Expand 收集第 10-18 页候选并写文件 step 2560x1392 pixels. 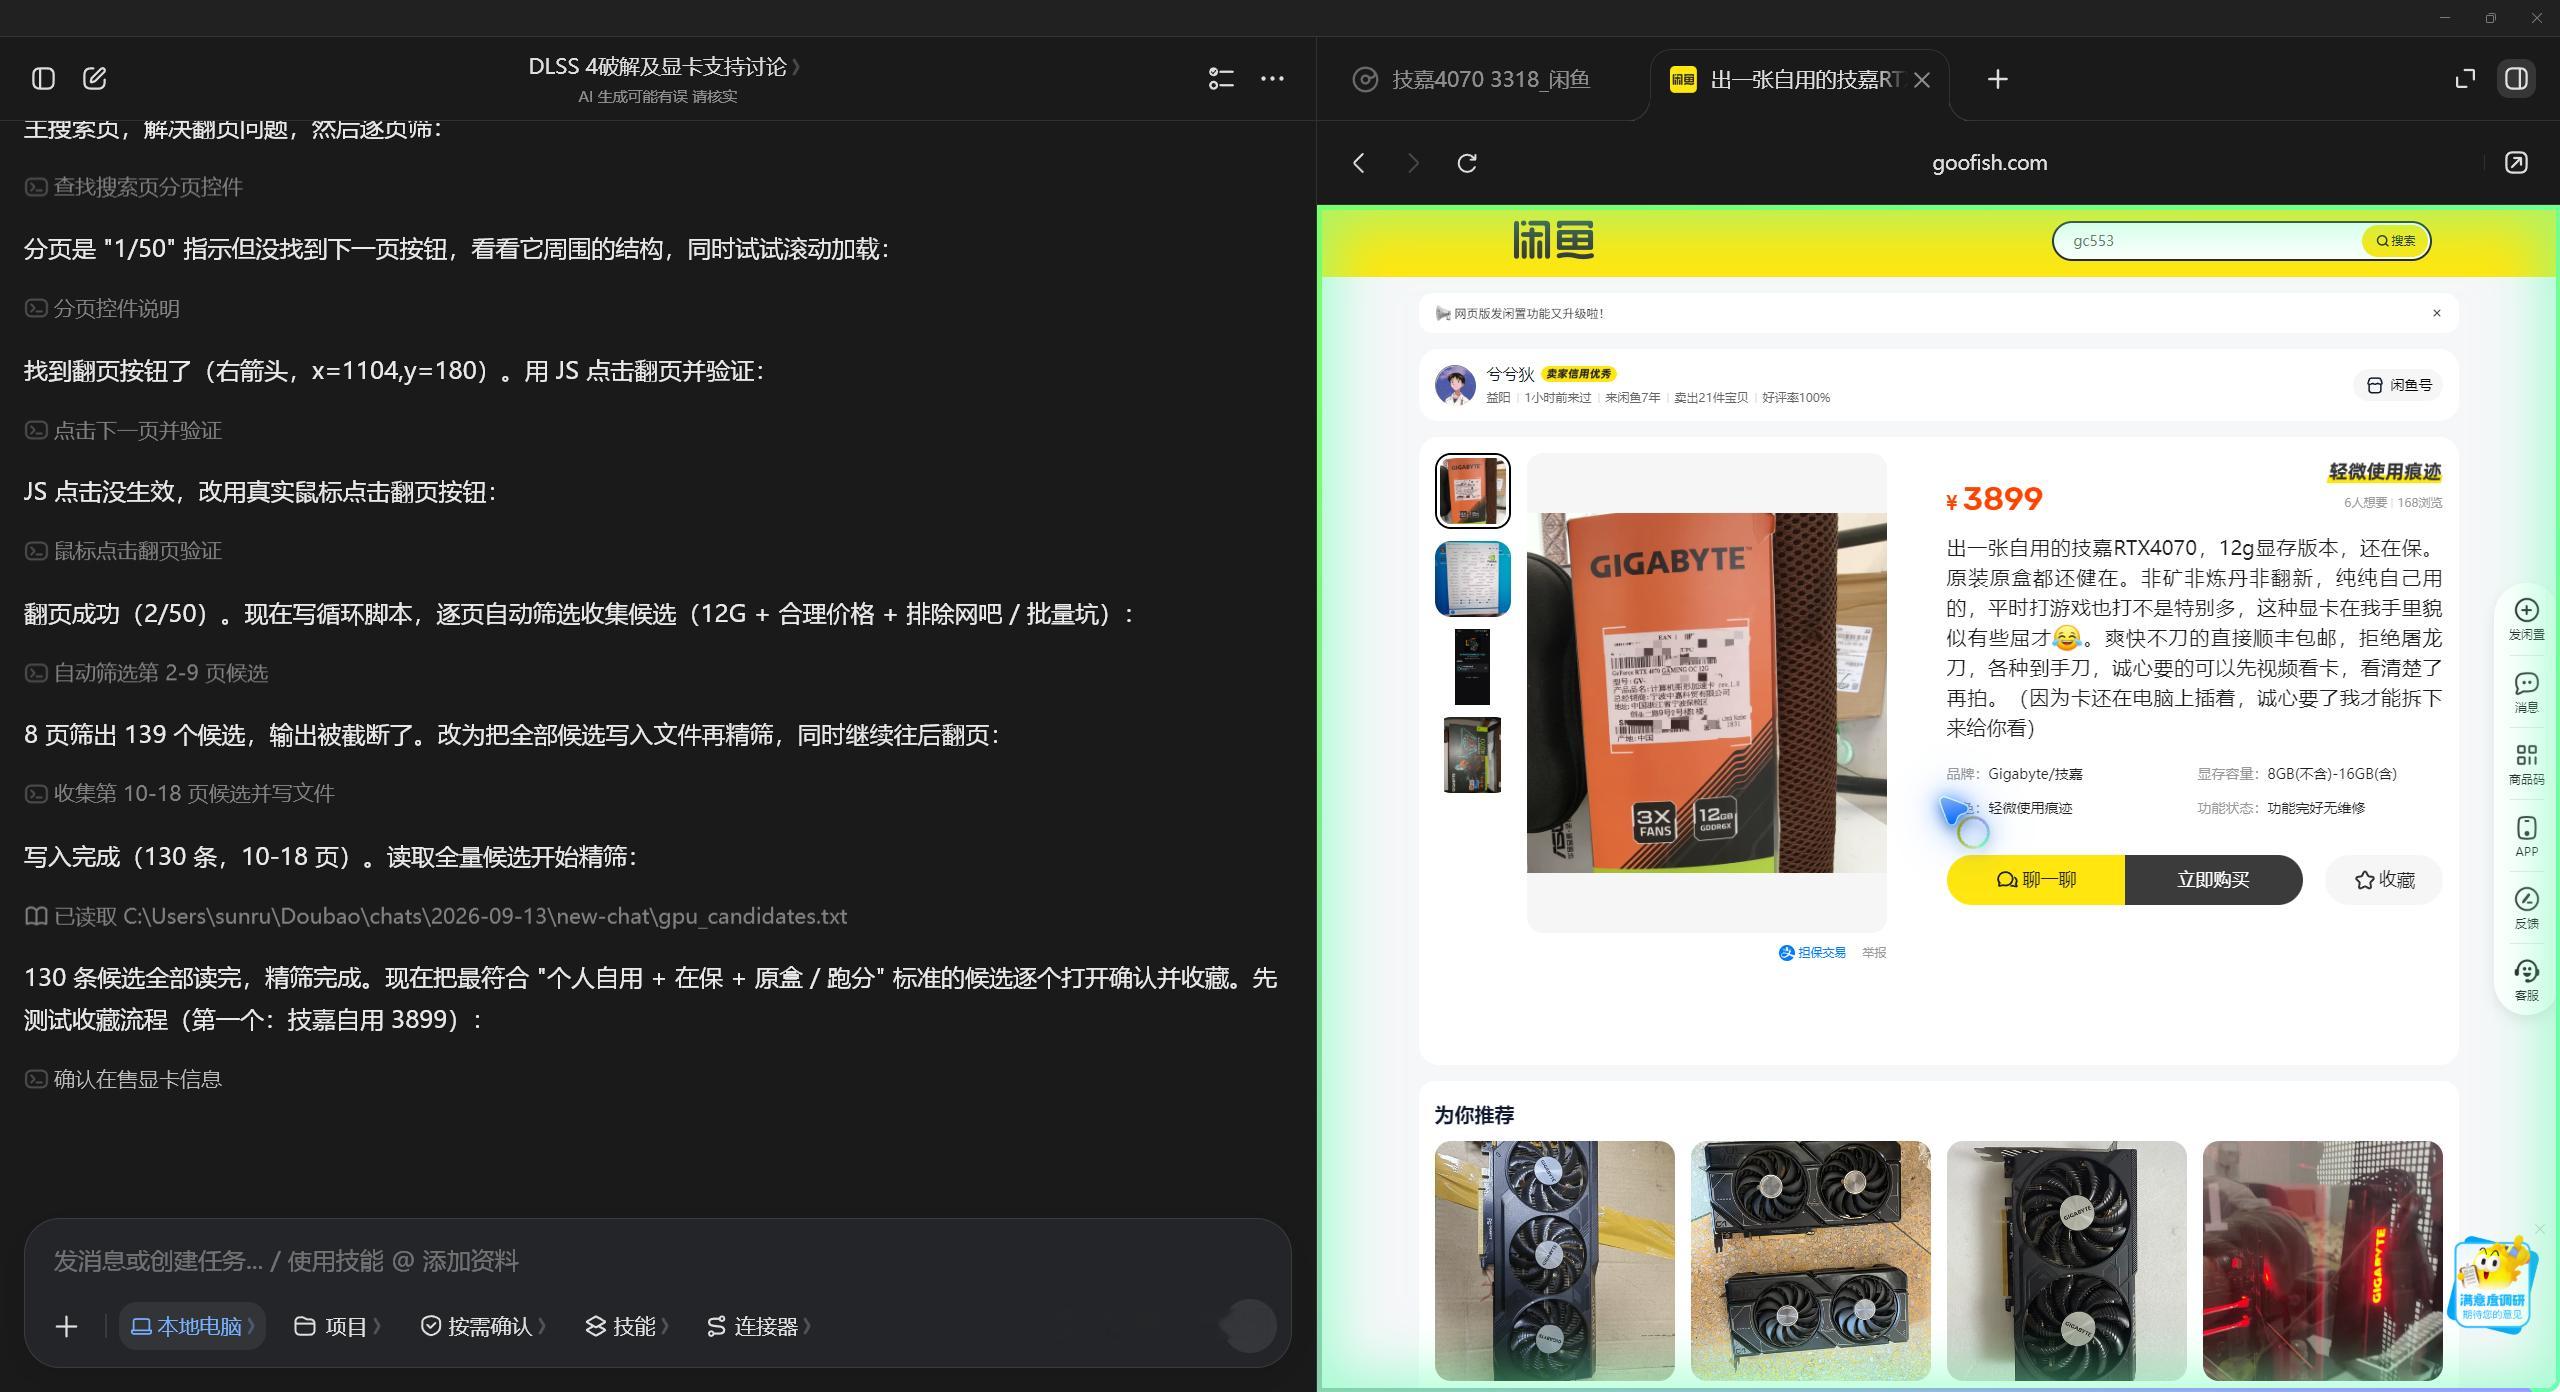point(179,794)
